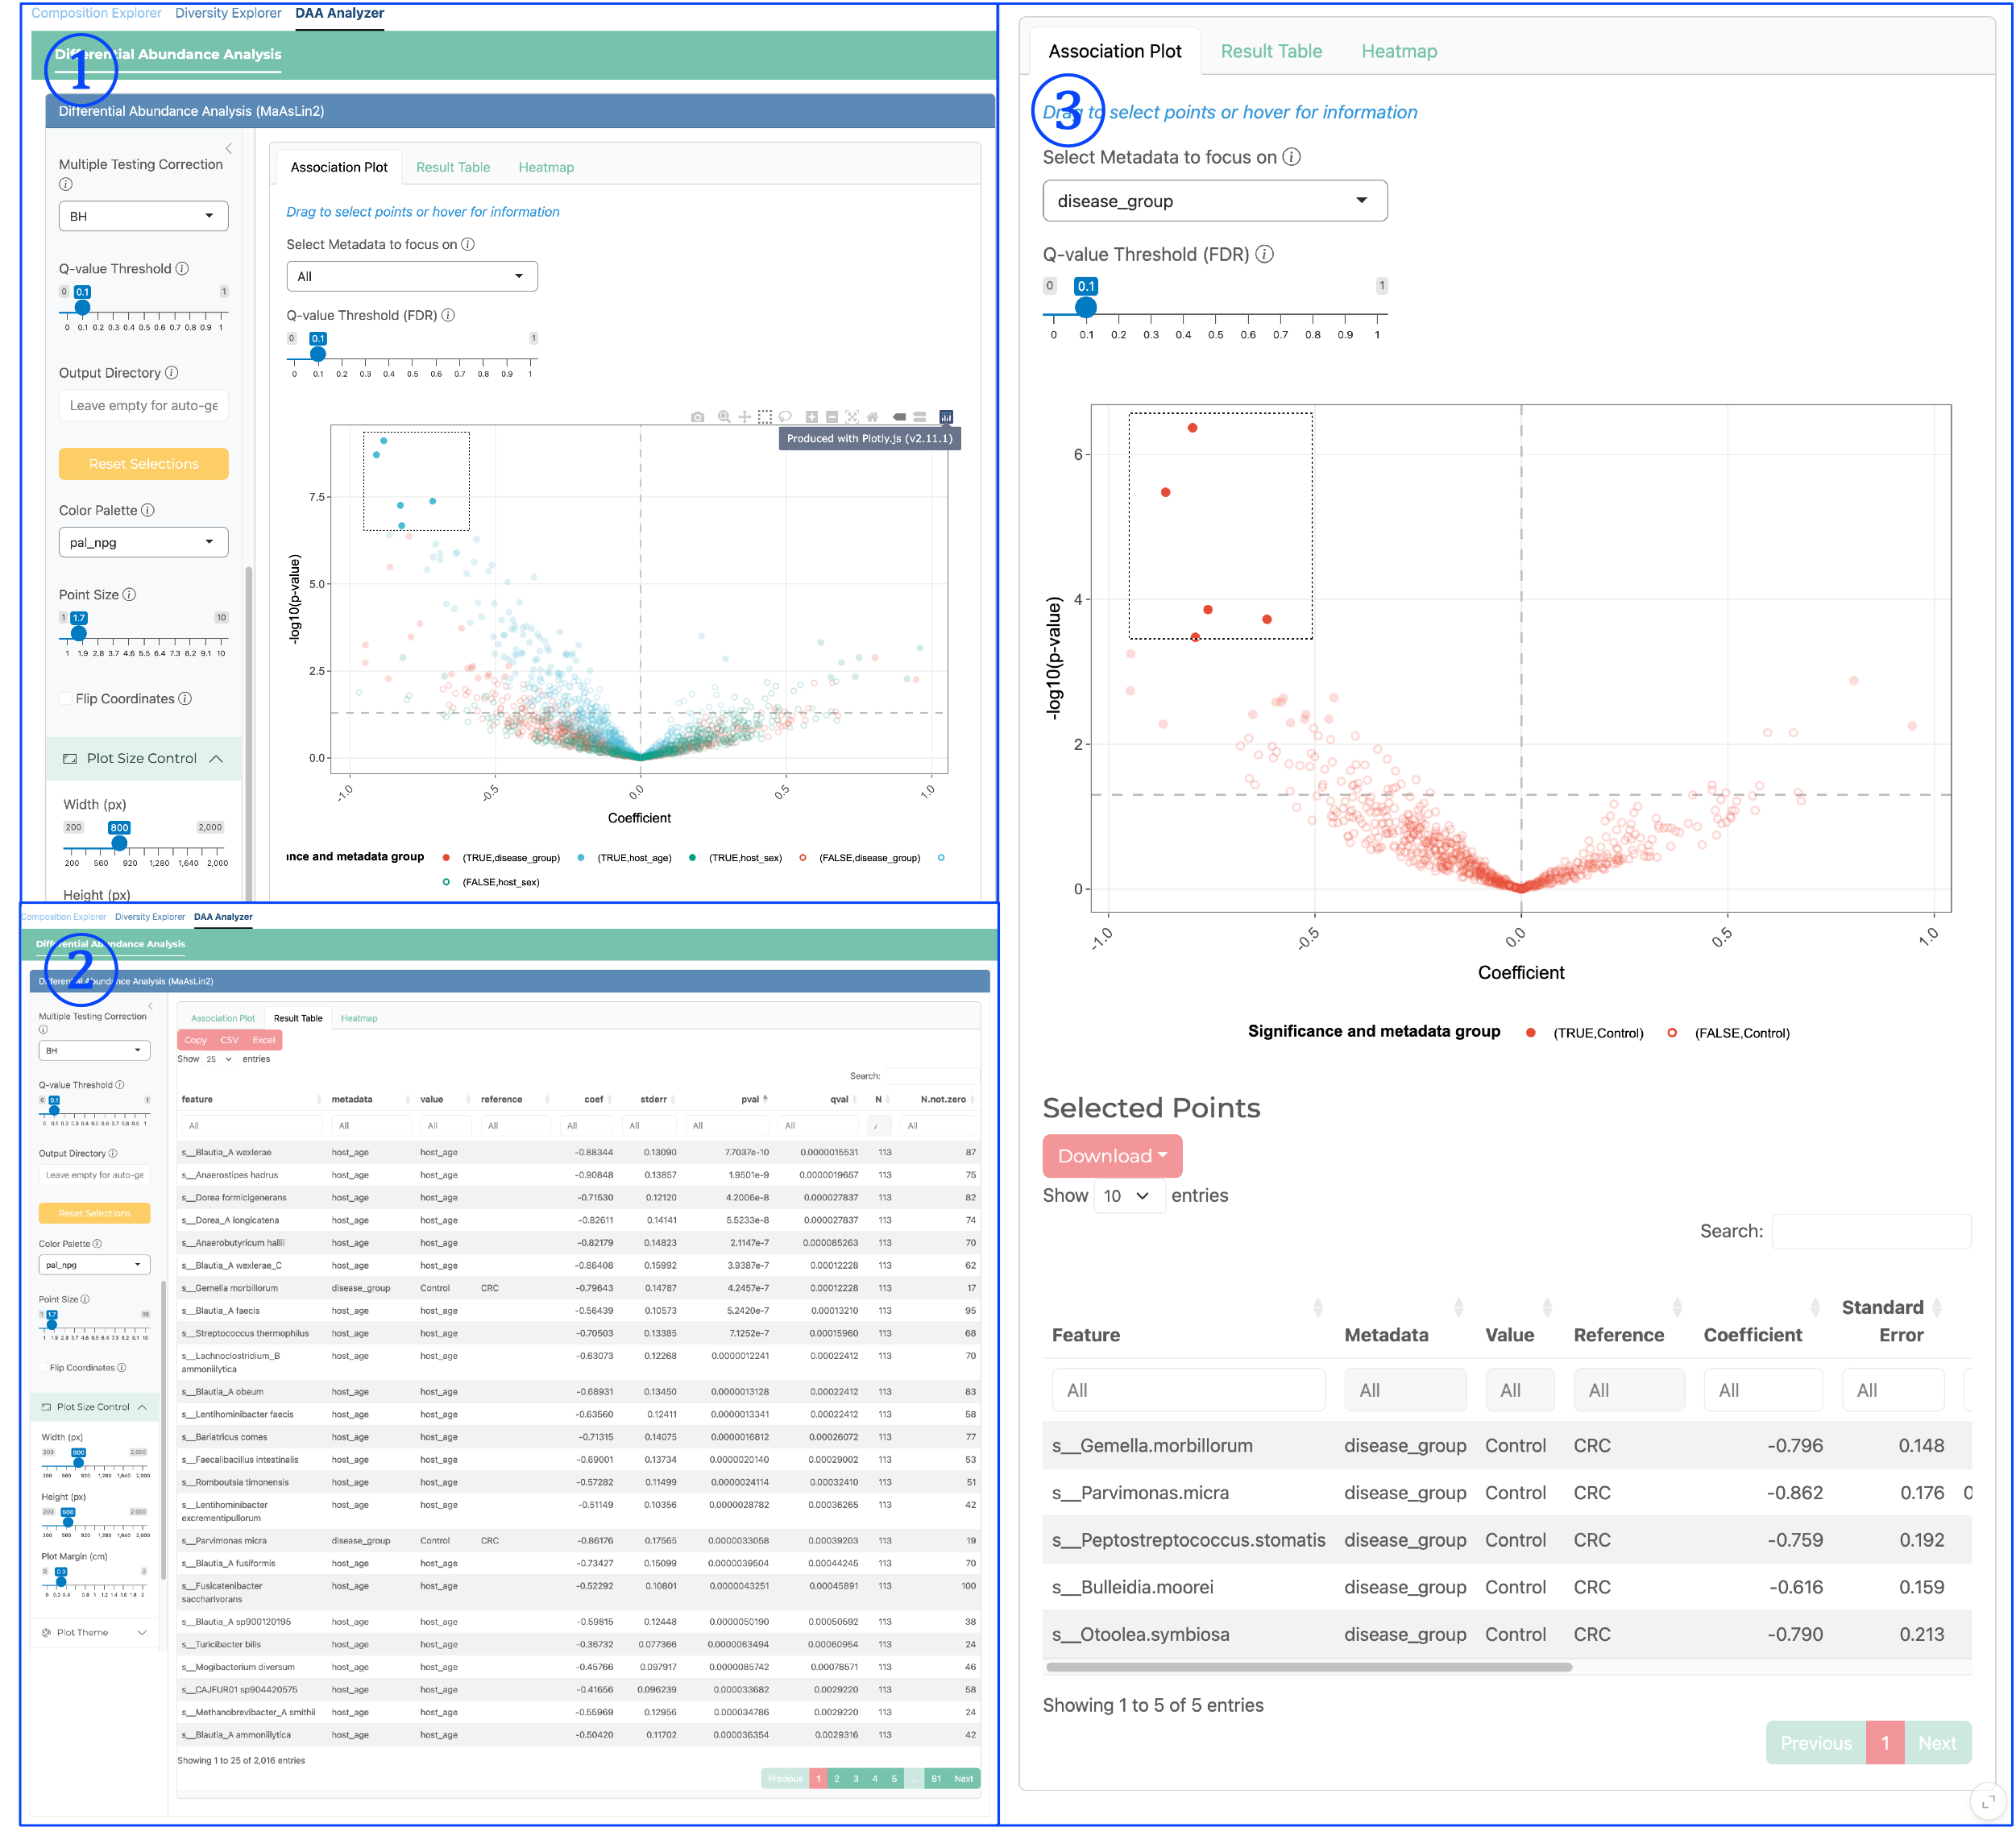The height and width of the screenshot is (1827, 2016).
Task: Download plot as PNG via camera icon
Action: click(x=697, y=417)
